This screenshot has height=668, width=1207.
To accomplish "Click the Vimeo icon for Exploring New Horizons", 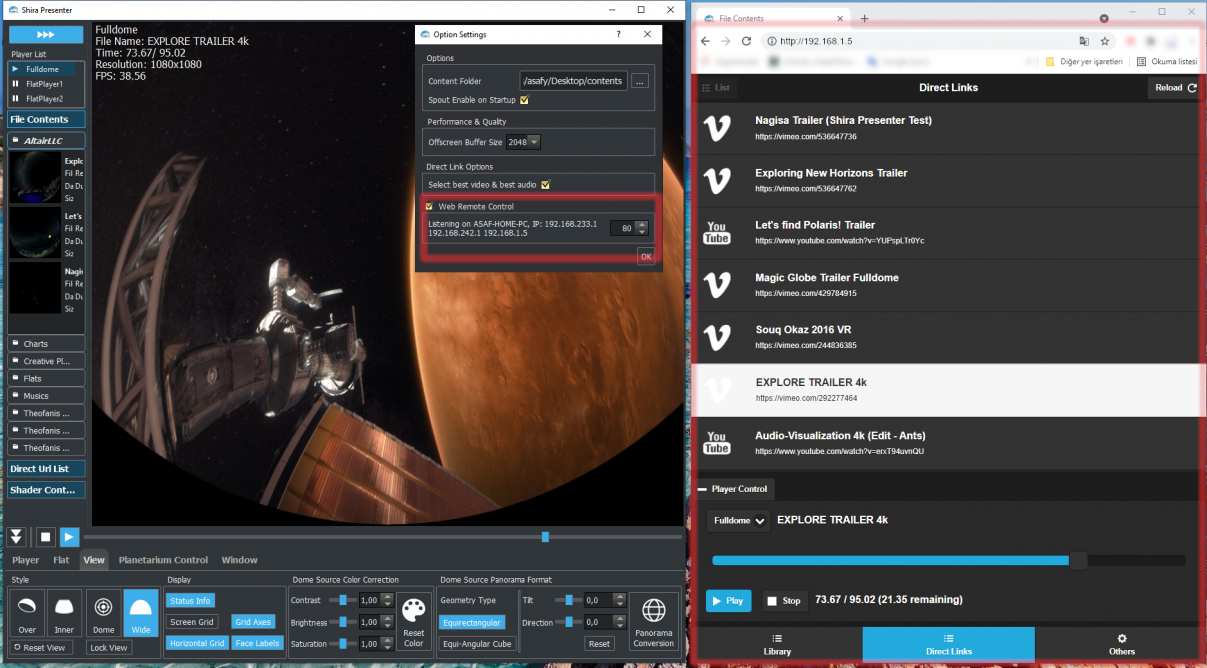I will tap(716, 180).
